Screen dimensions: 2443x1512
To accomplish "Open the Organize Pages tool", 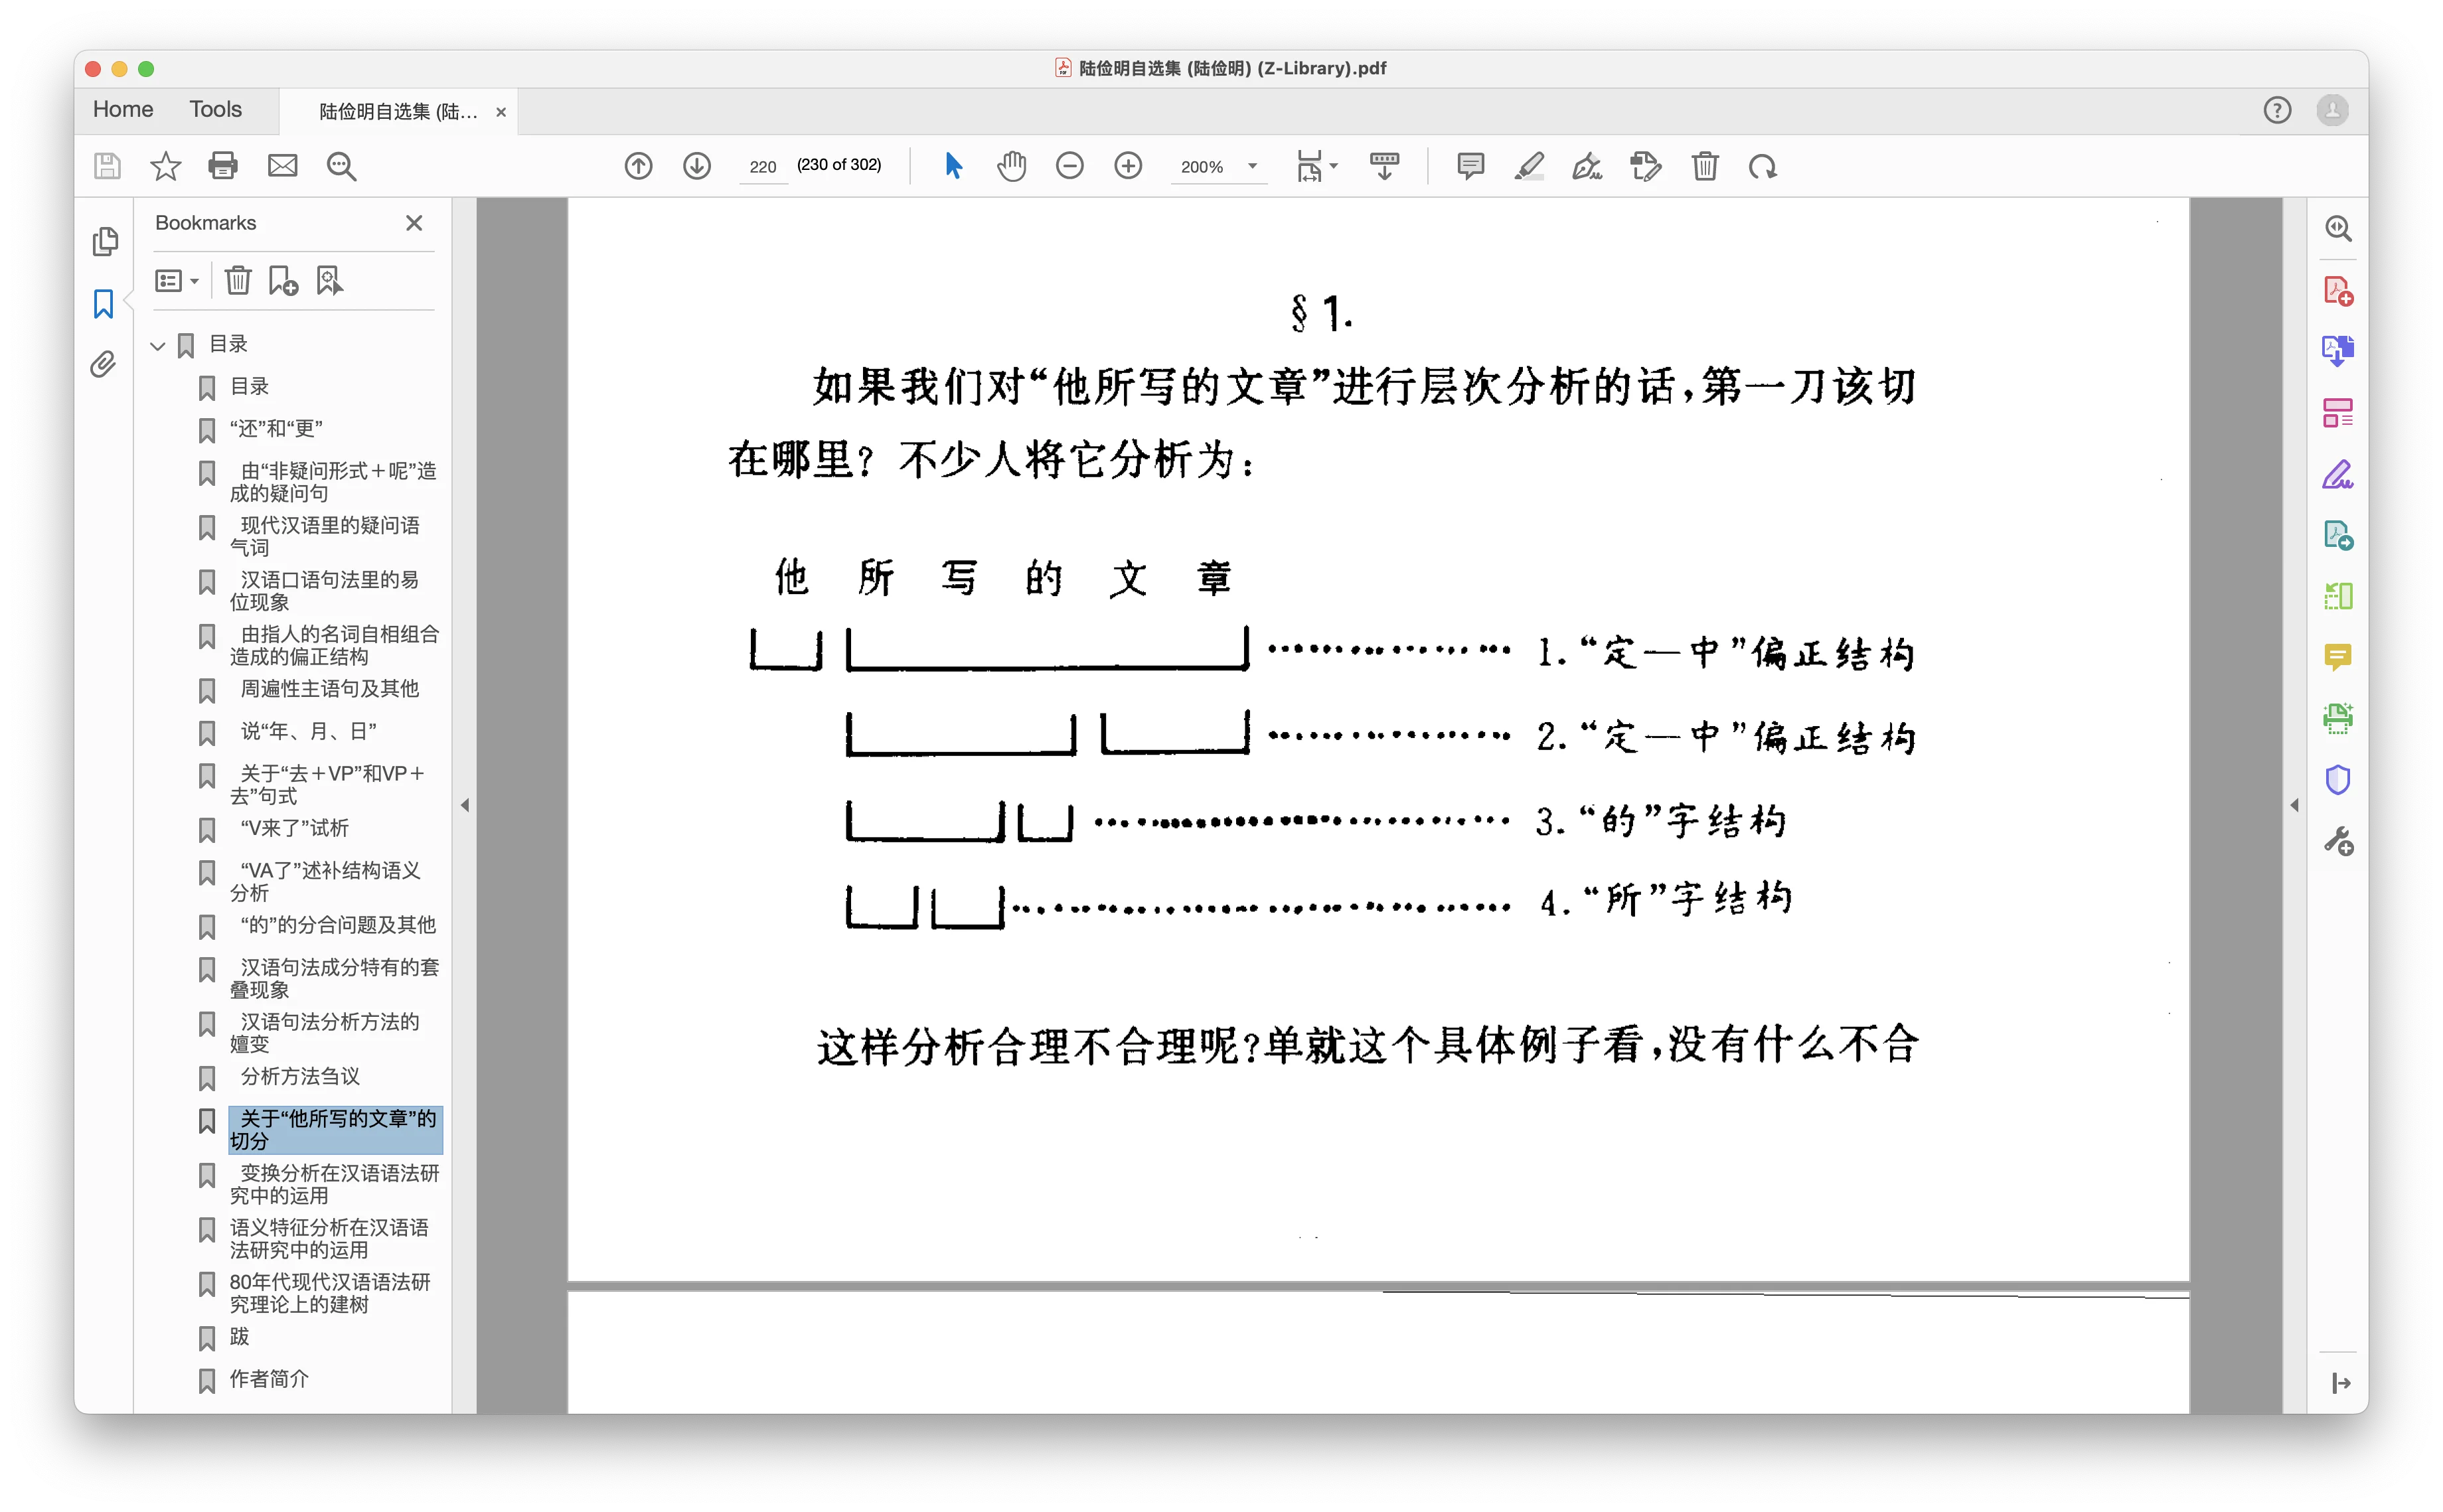I will pyautogui.click(x=2339, y=411).
